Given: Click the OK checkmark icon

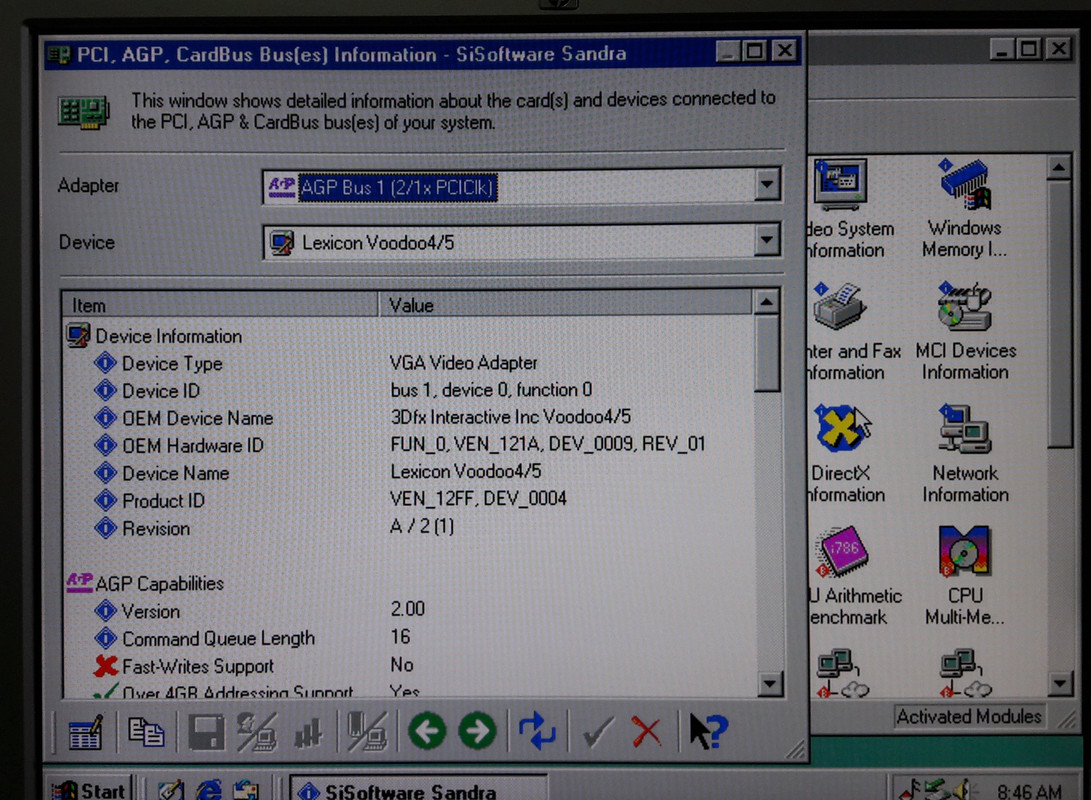Looking at the screenshot, I should (x=598, y=732).
